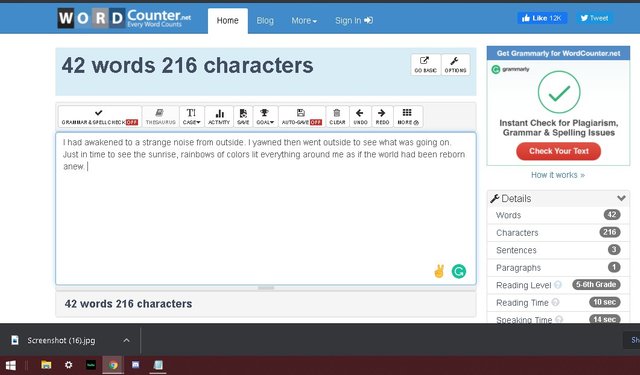Open the Case dropdown
The height and width of the screenshot is (375, 640).
191,116
